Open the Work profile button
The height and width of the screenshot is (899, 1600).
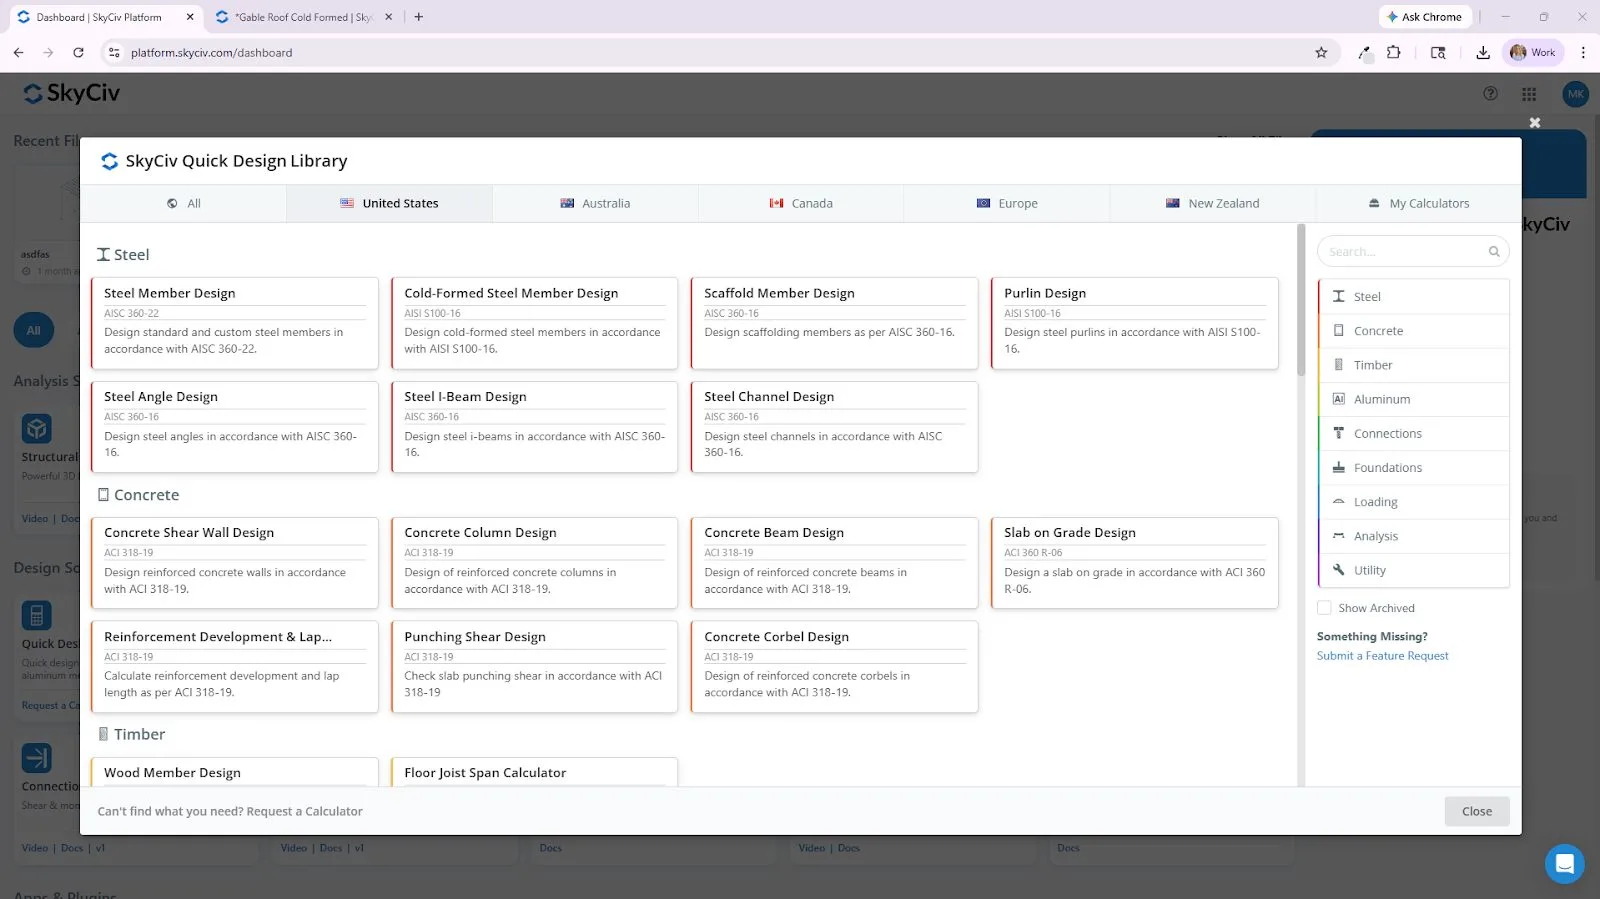(x=1533, y=53)
